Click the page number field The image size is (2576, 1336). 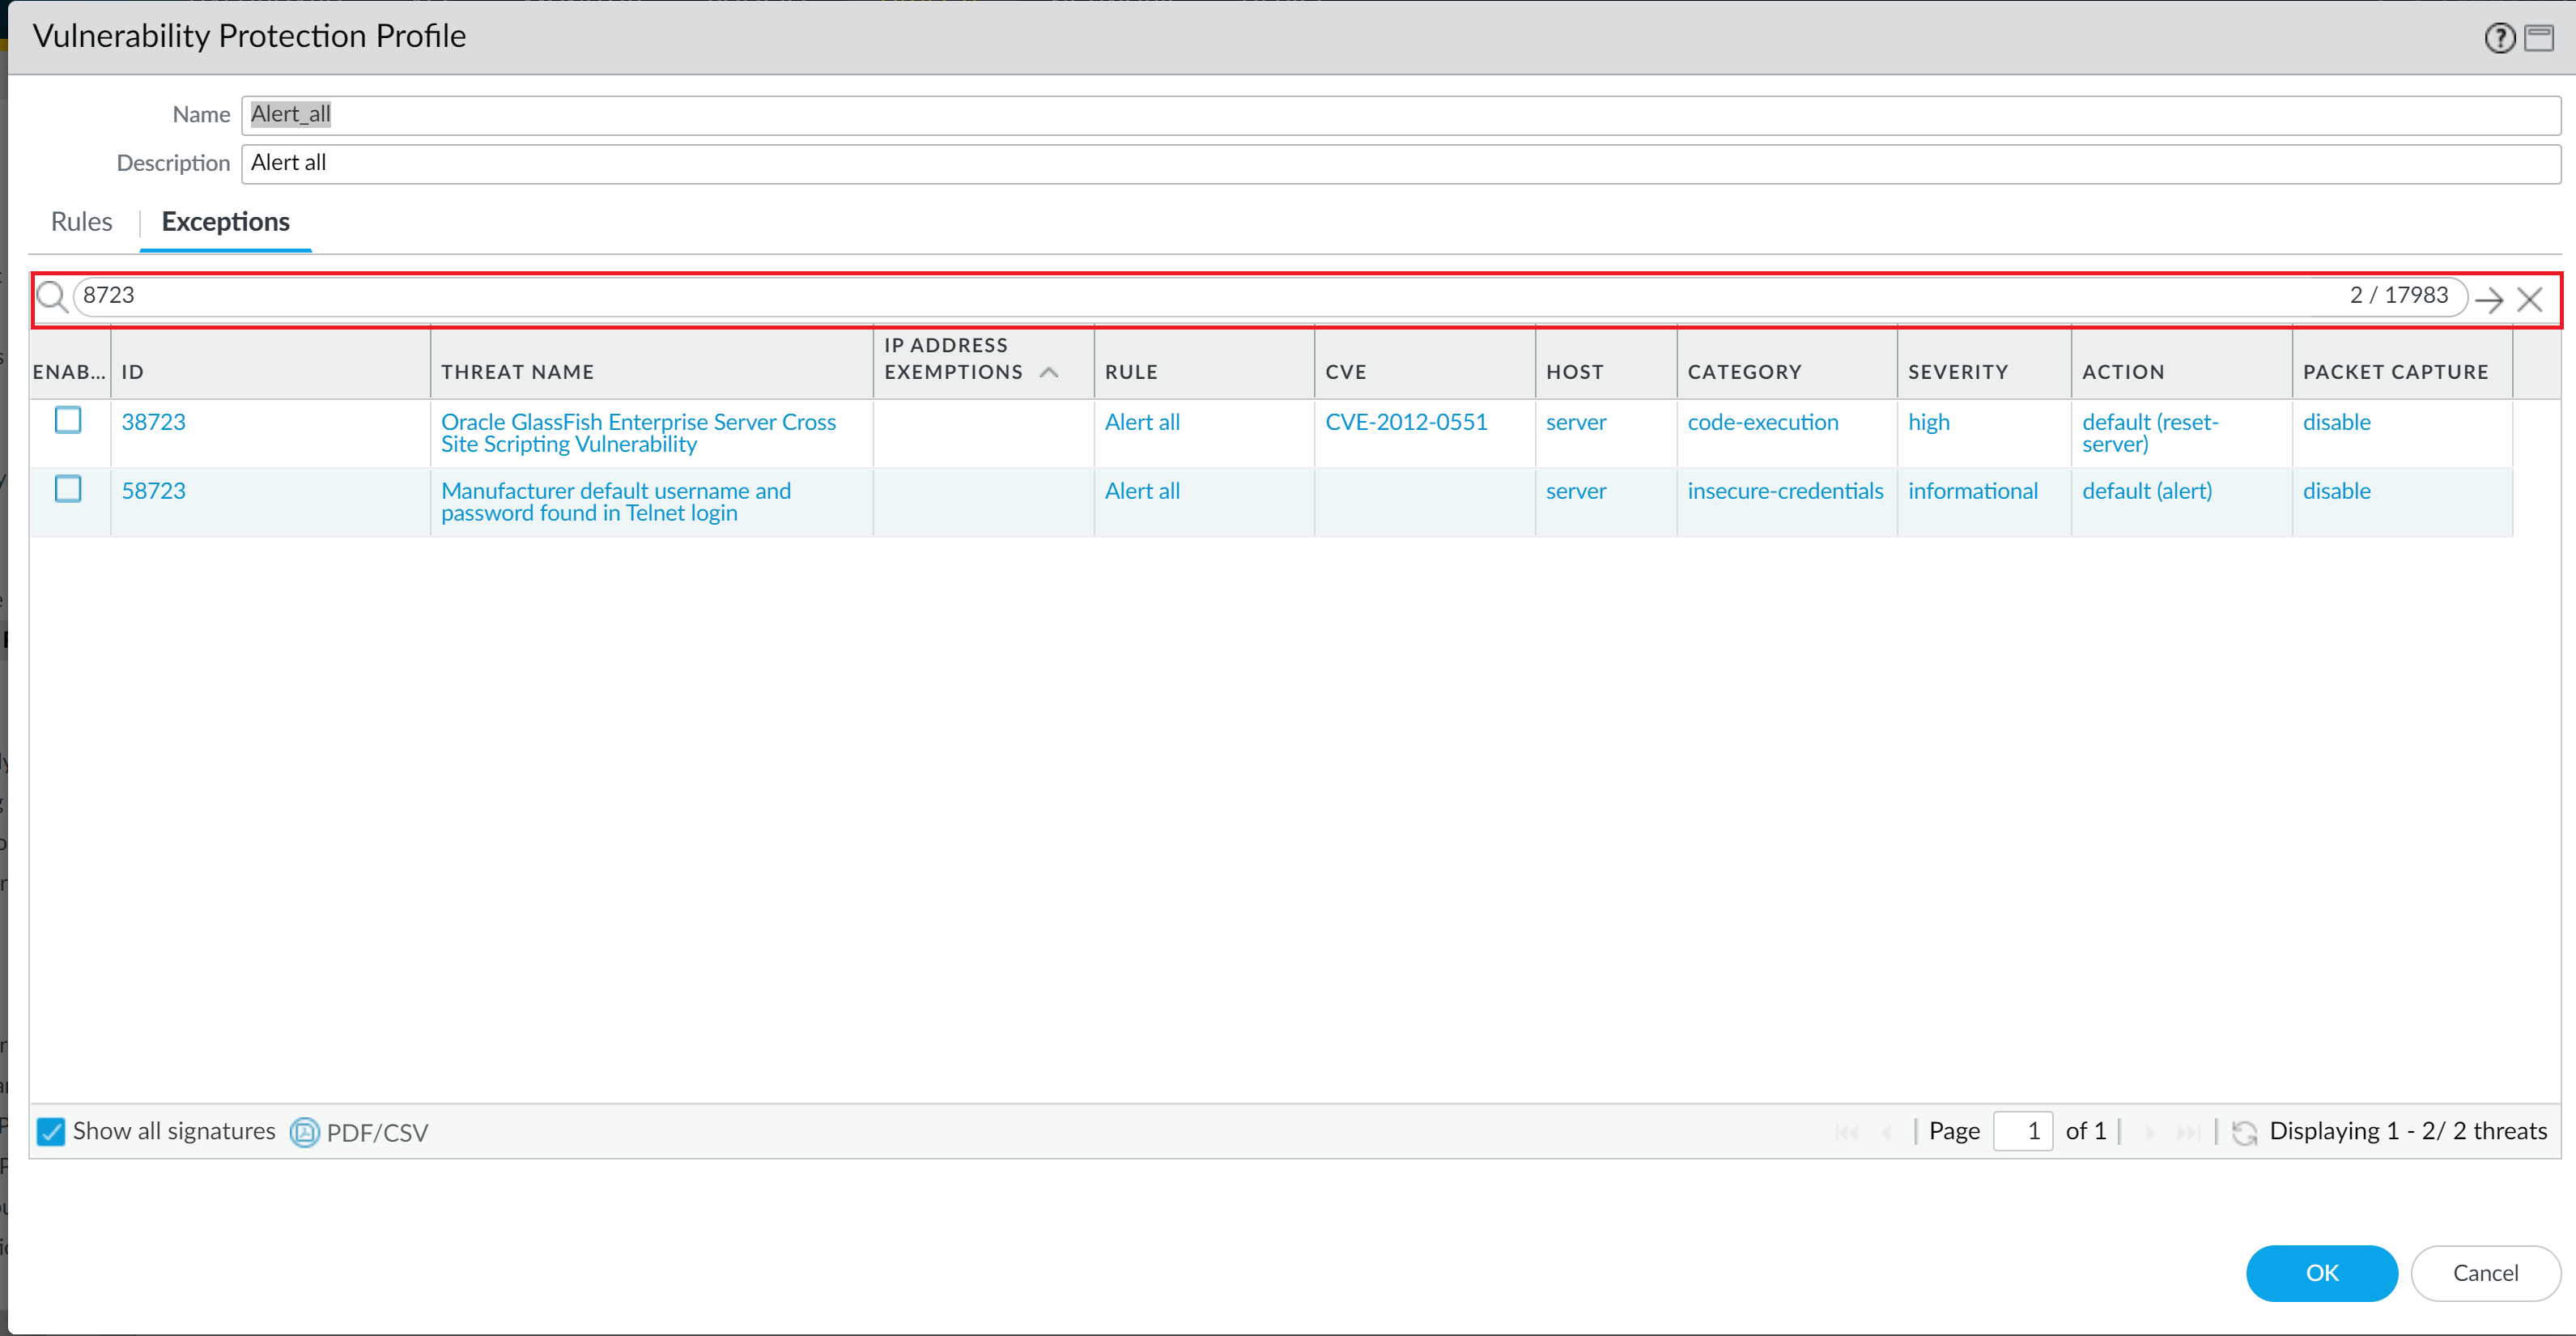click(2022, 1131)
